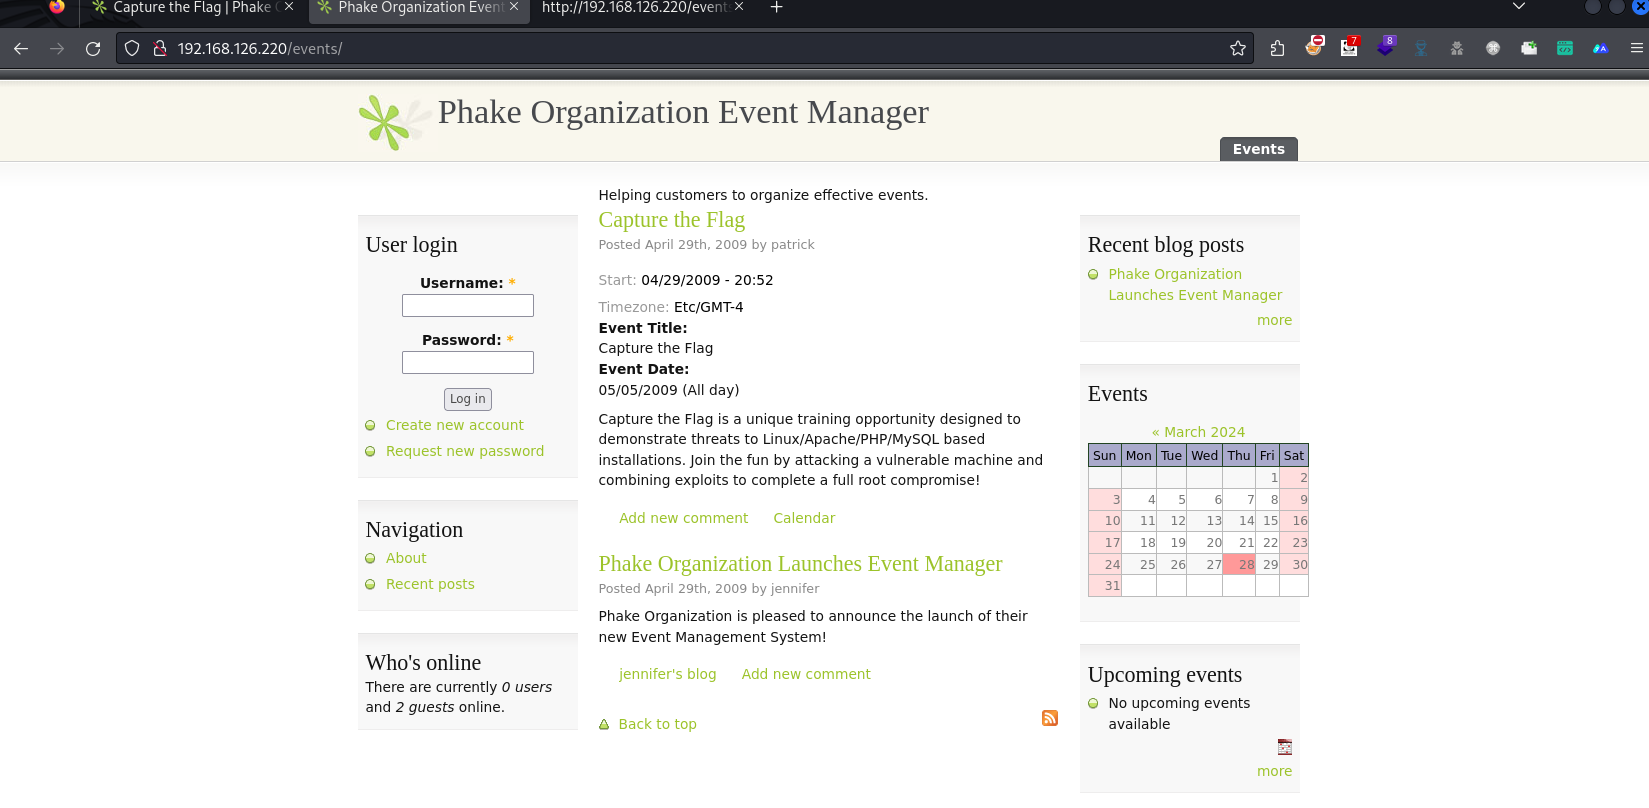Go back with the browser back arrow
This screenshot has height=808, width=1649.
(x=21, y=48)
